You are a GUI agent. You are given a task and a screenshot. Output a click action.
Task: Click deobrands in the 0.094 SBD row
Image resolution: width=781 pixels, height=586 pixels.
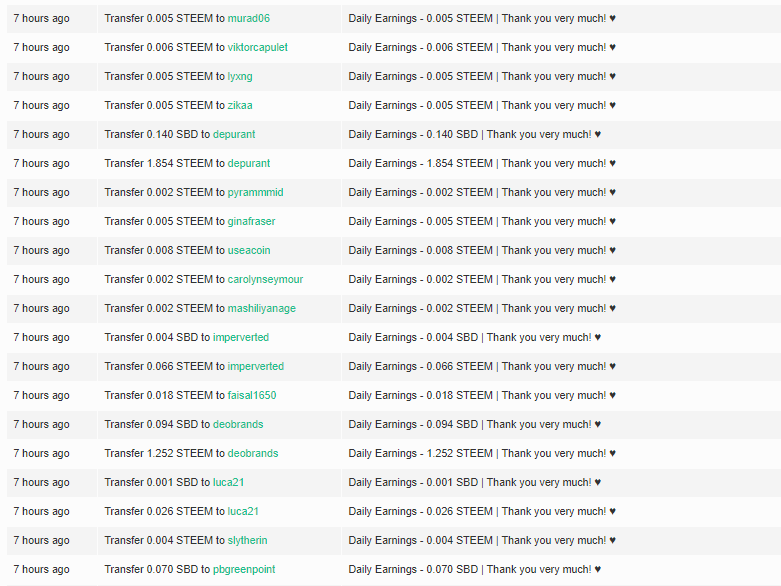pyautogui.click(x=238, y=424)
